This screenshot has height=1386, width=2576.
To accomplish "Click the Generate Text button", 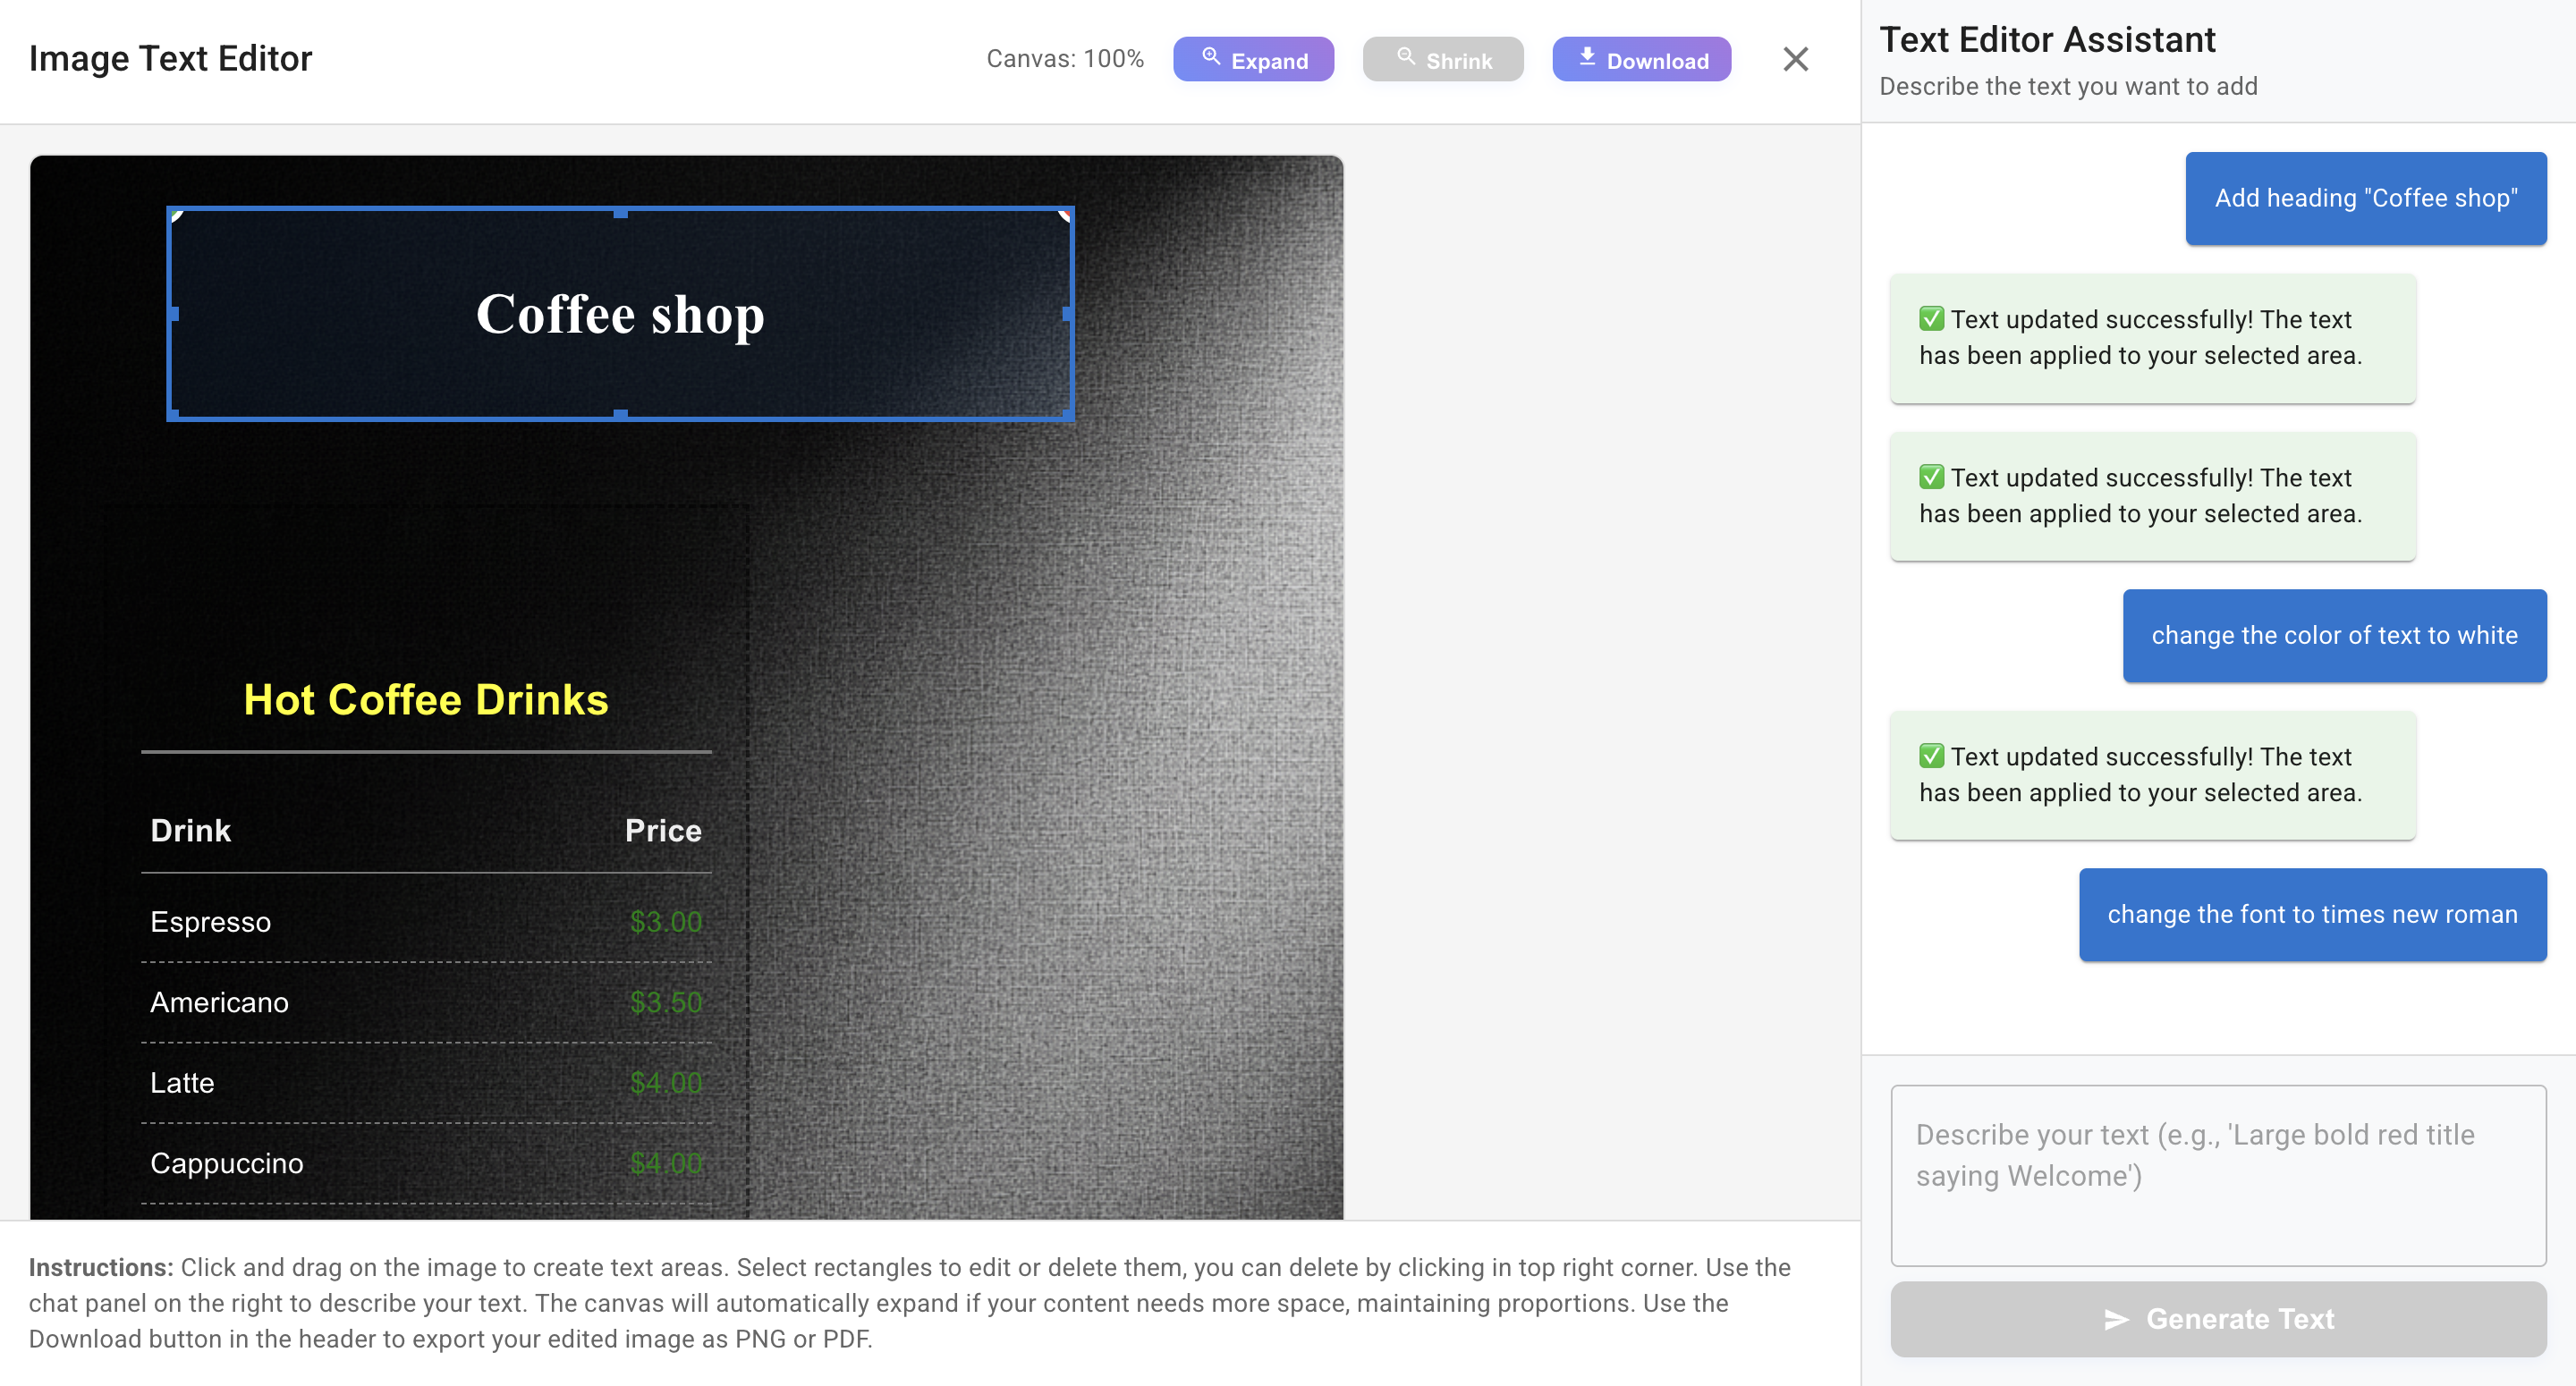I will [2217, 1320].
